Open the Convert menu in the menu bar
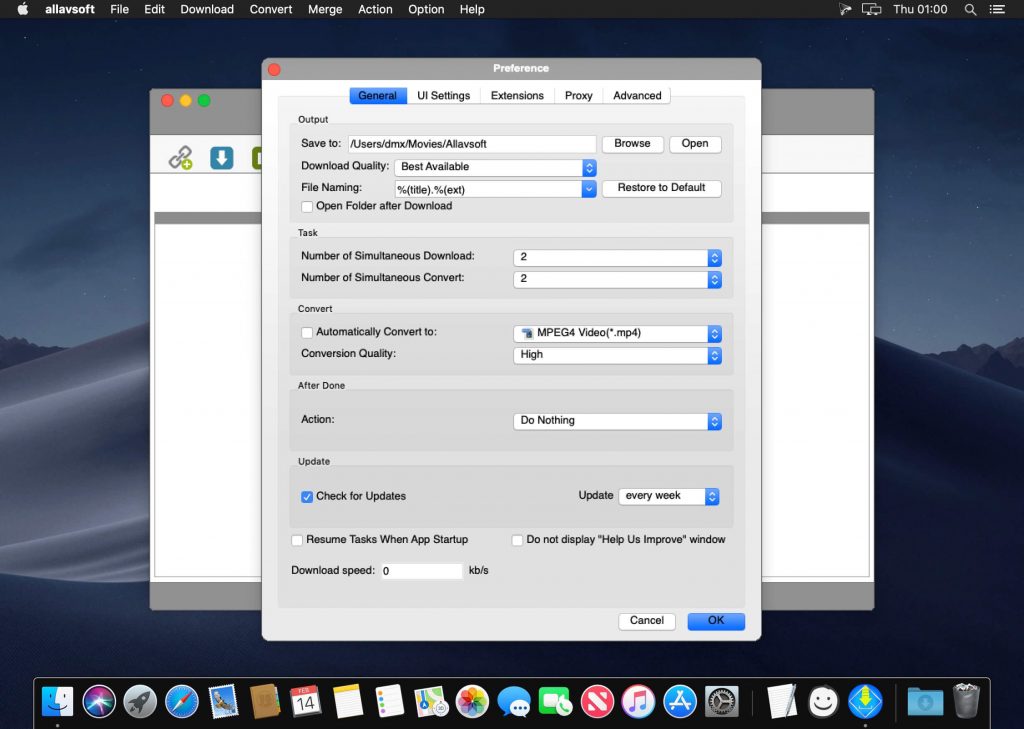The width and height of the screenshot is (1024, 729). point(270,9)
